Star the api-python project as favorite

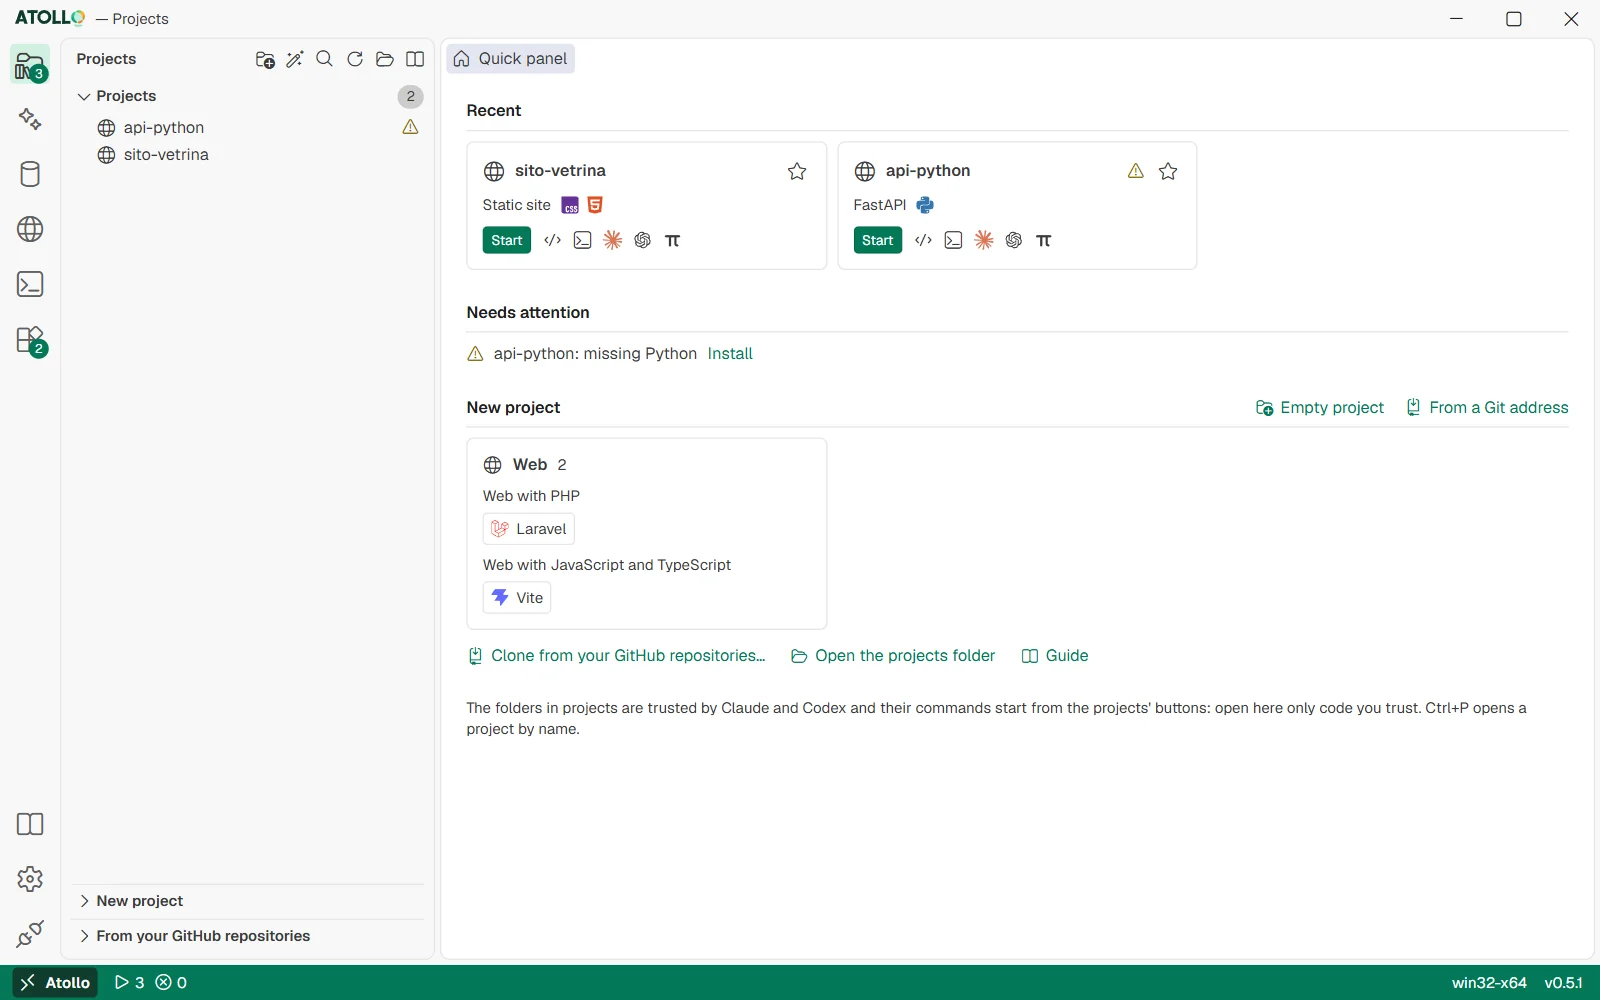pyautogui.click(x=1168, y=171)
